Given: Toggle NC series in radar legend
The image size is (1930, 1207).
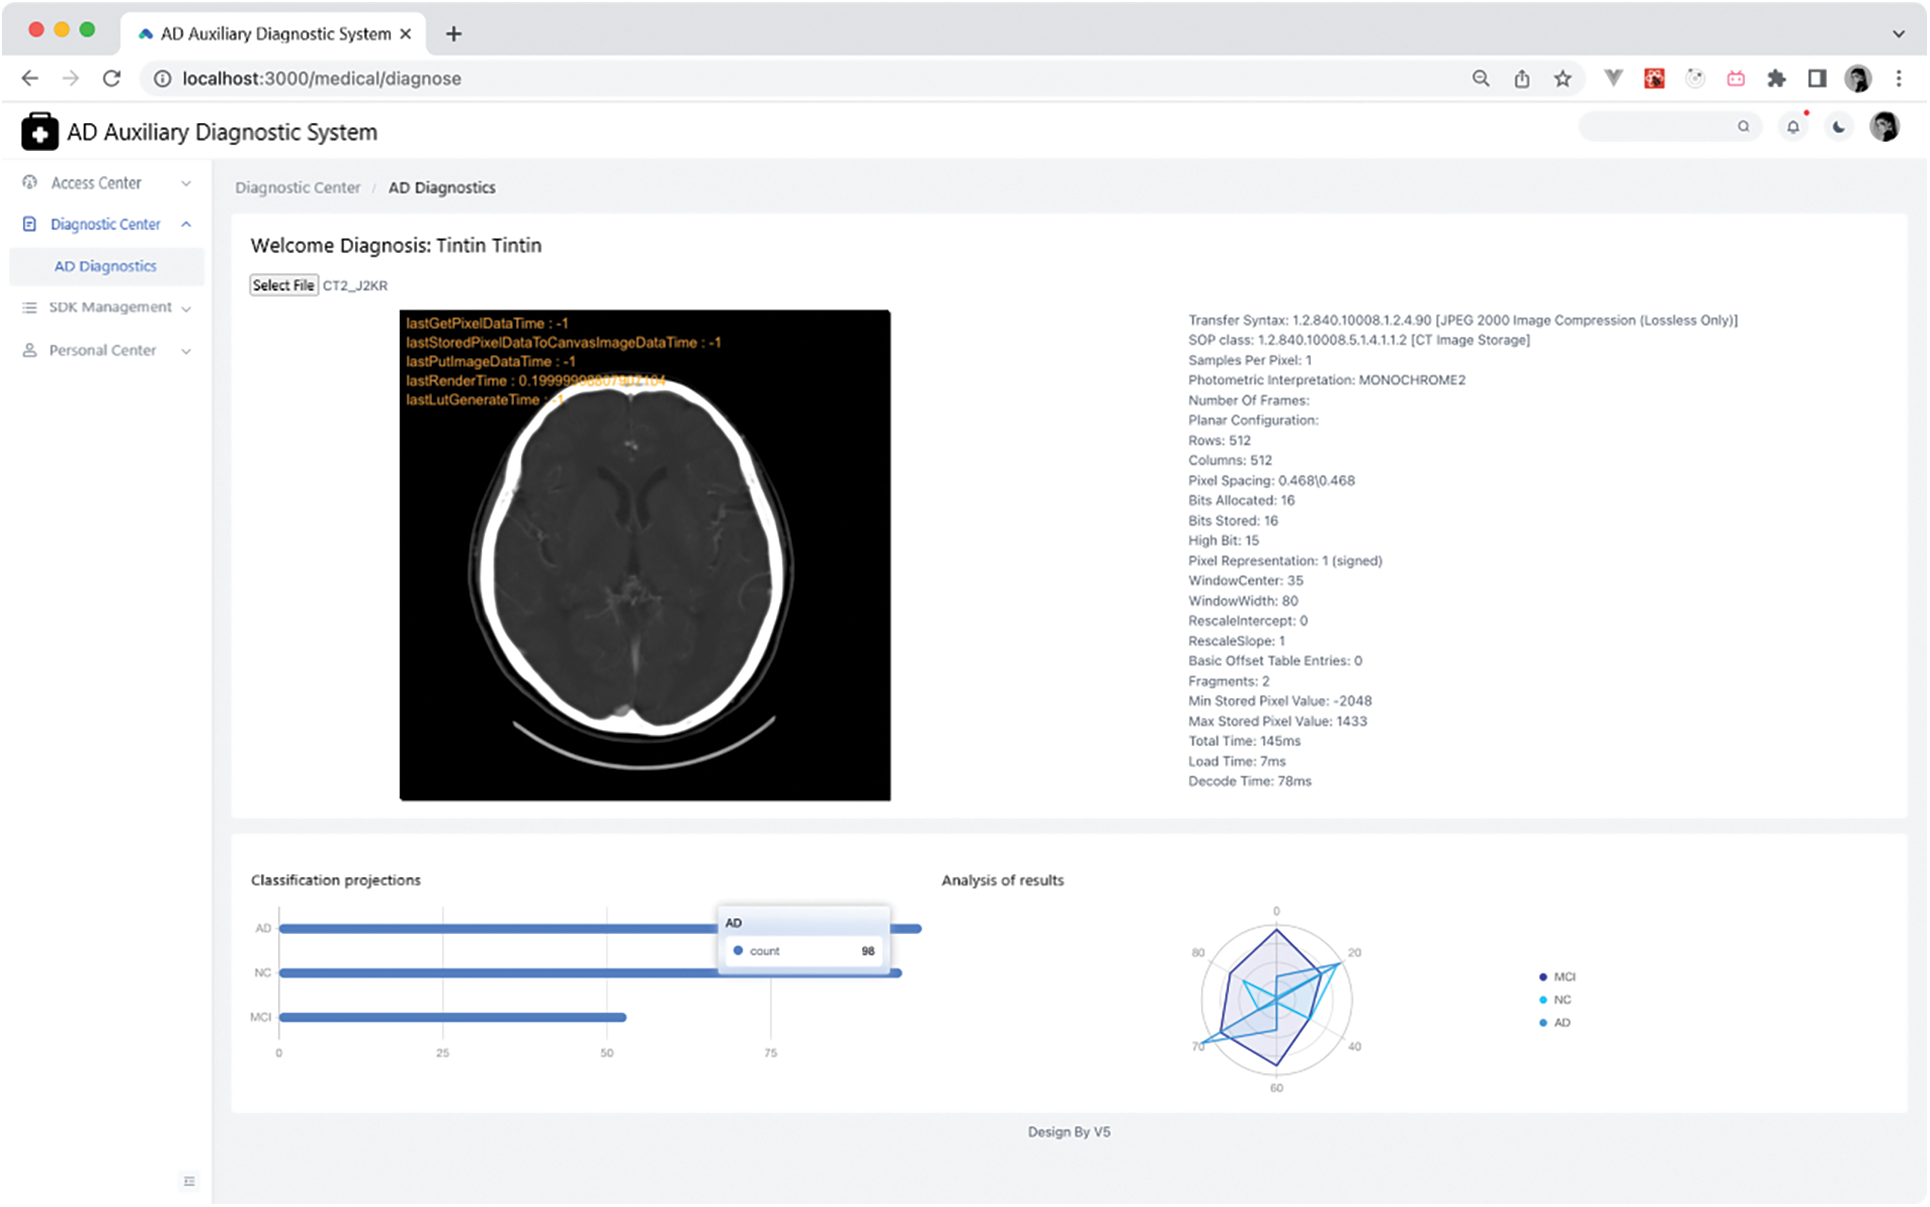Looking at the screenshot, I should tap(1556, 1000).
